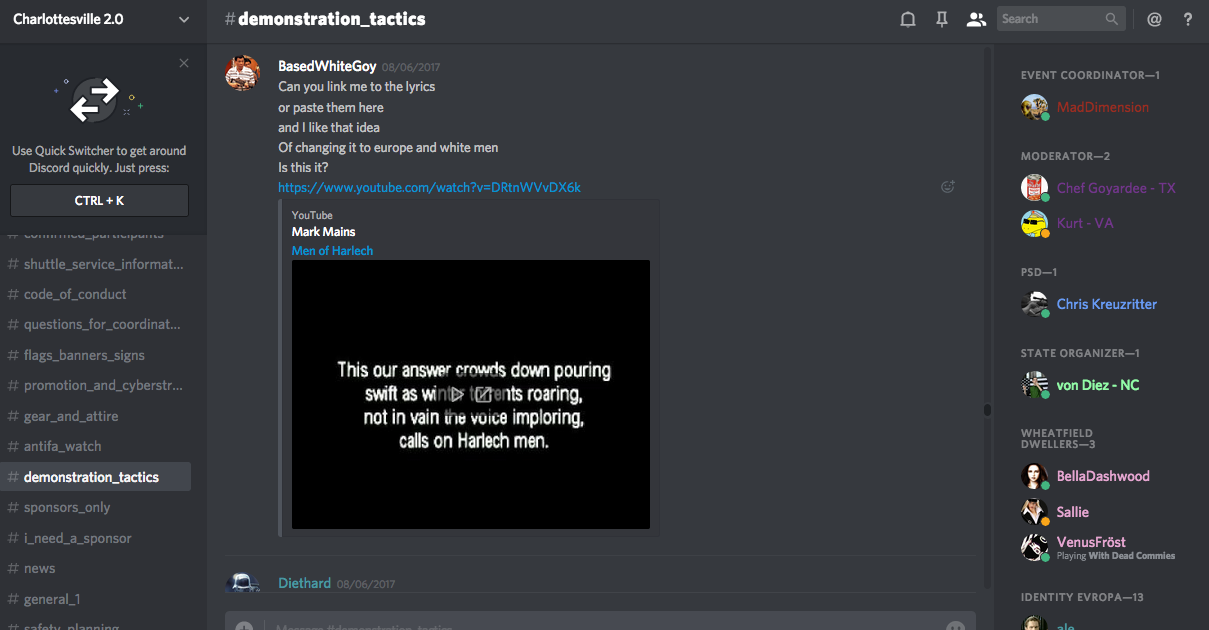The image size is (1209, 630).
Task: Open notification settings bell icon
Action: click(x=908, y=19)
